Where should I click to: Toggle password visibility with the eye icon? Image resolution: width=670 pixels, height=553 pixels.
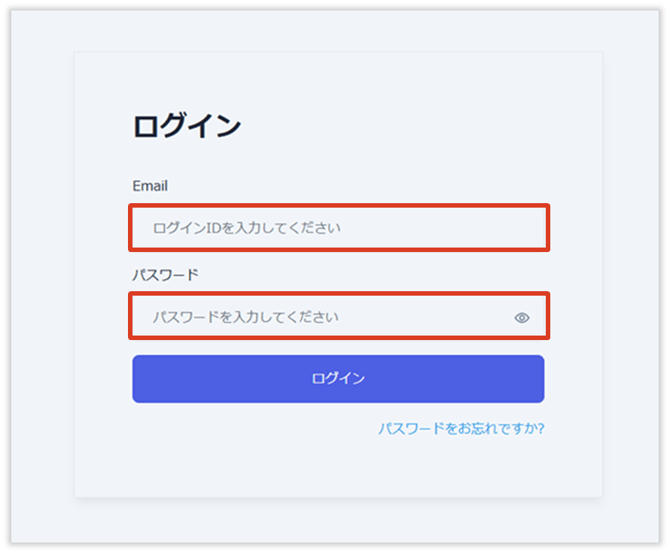pos(521,318)
